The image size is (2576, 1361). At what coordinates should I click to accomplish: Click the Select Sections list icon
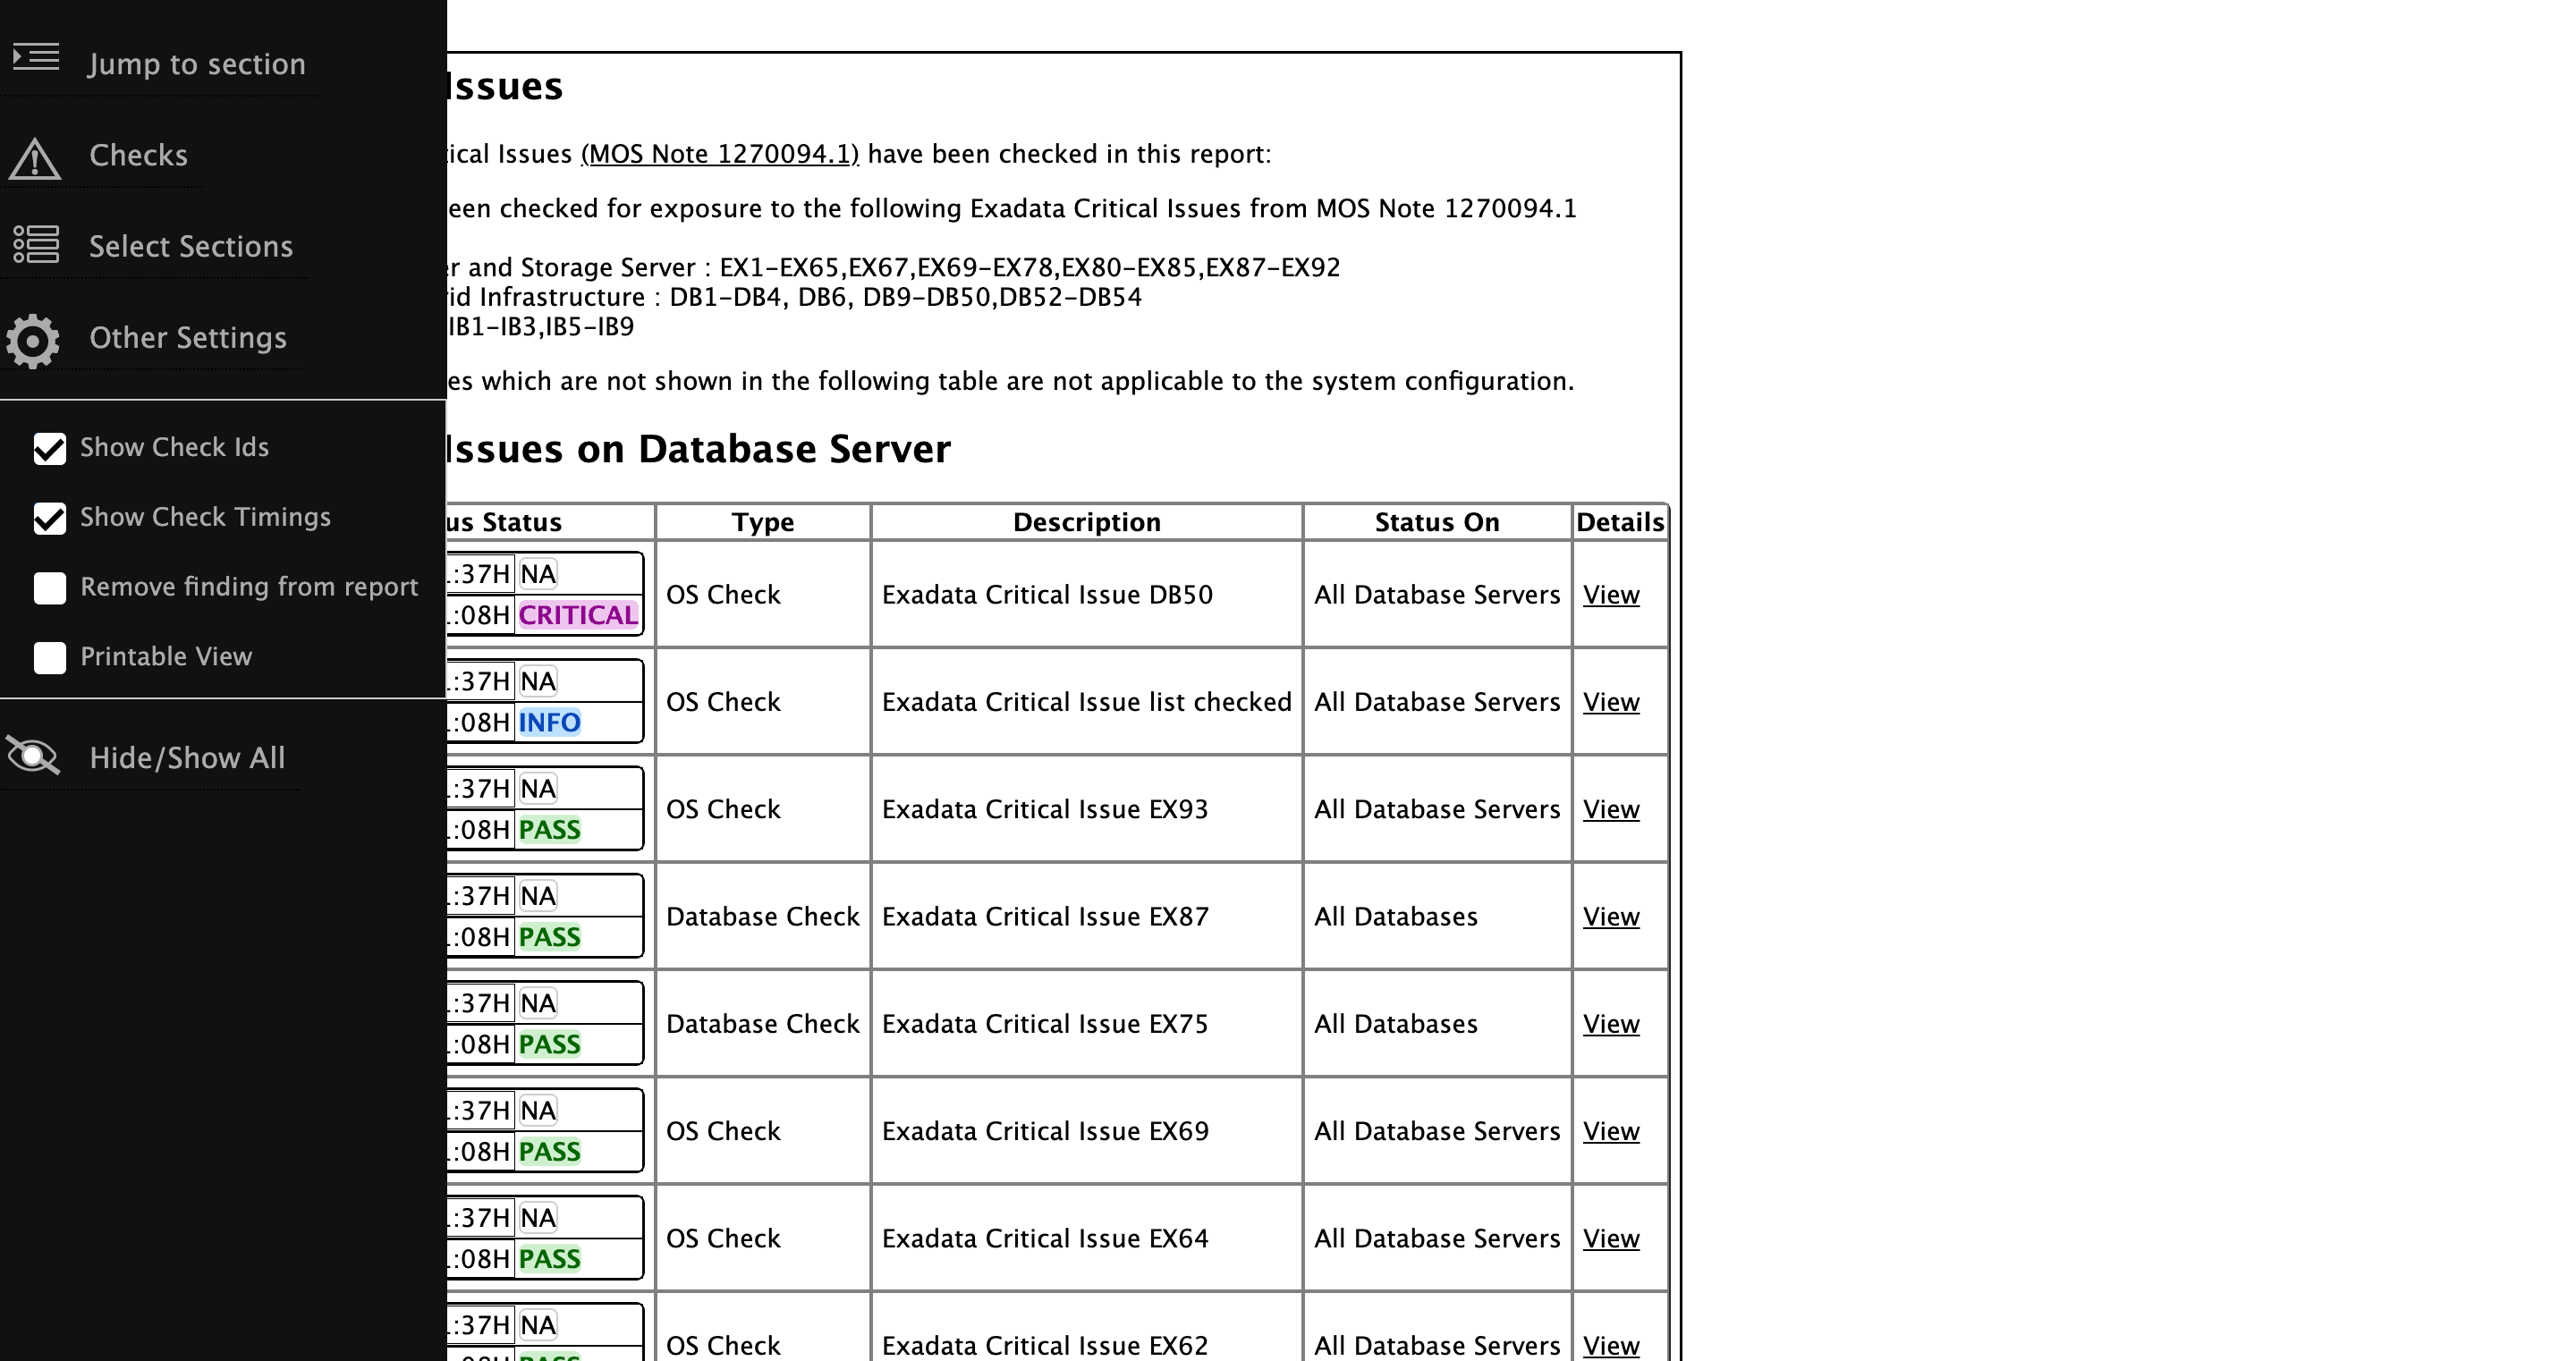pyautogui.click(x=35, y=246)
